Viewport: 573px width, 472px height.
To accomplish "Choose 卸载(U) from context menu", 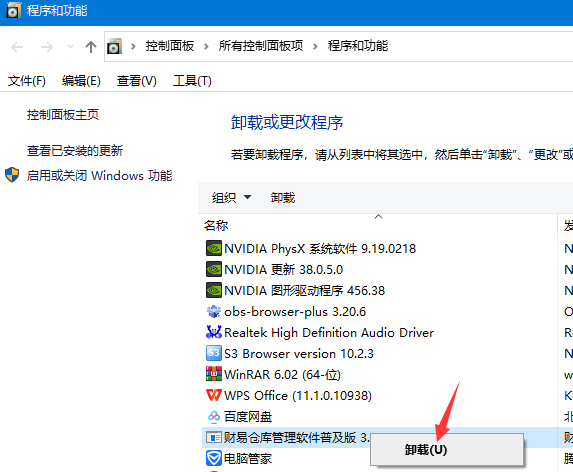I will tap(447, 450).
